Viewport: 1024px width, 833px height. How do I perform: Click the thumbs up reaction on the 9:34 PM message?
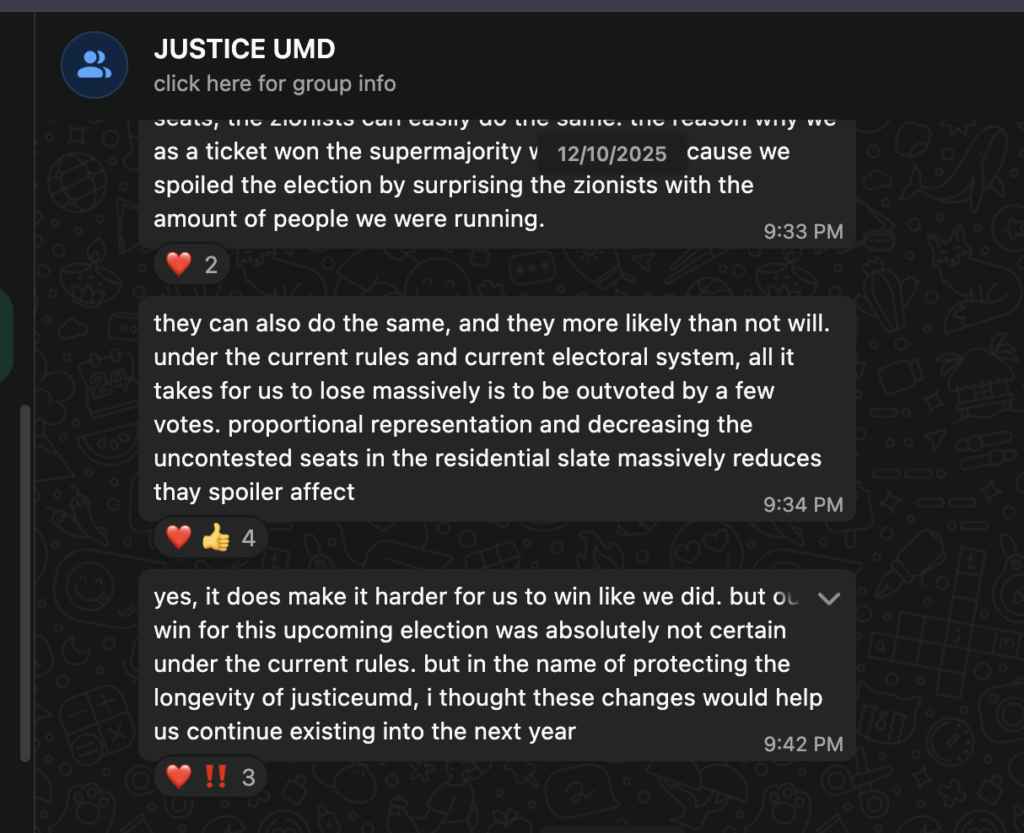[215, 538]
